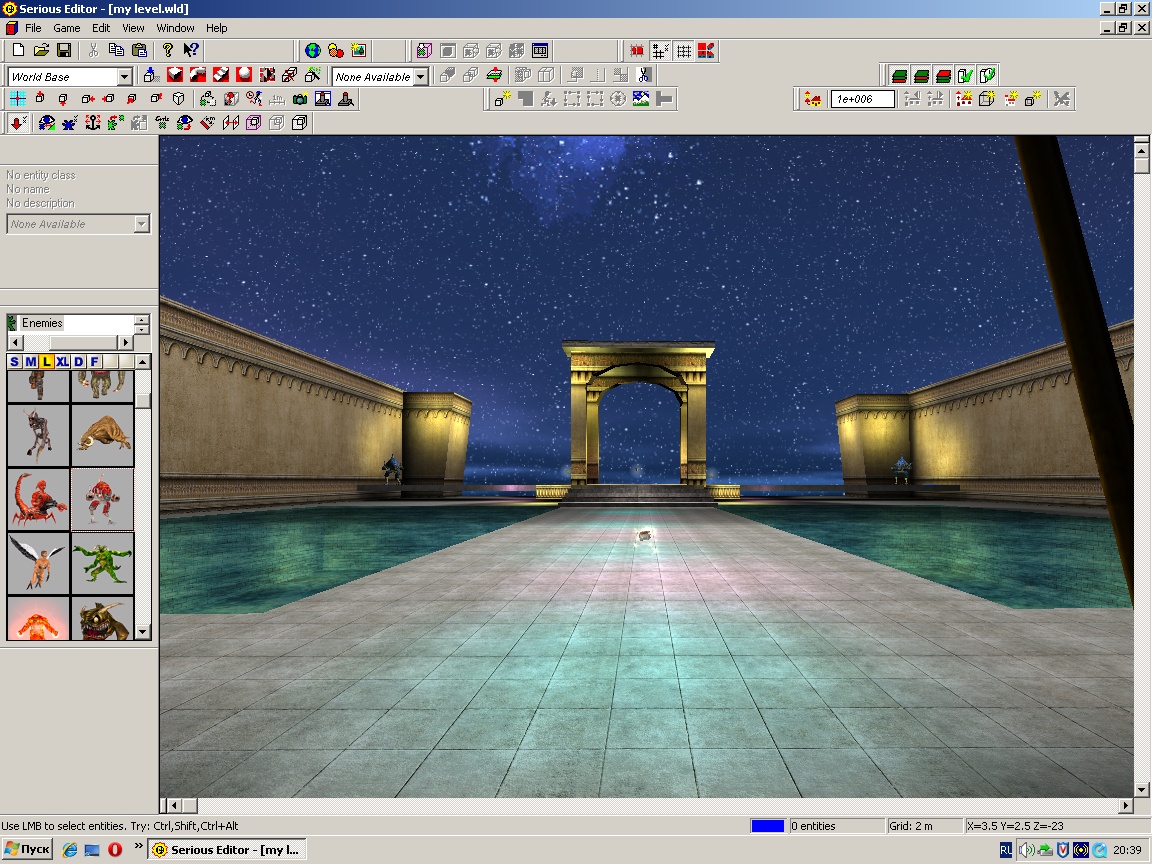This screenshot has width=1152, height=864.
Task: Paste from clipboard using toolbar icon
Action: (x=139, y=50)
